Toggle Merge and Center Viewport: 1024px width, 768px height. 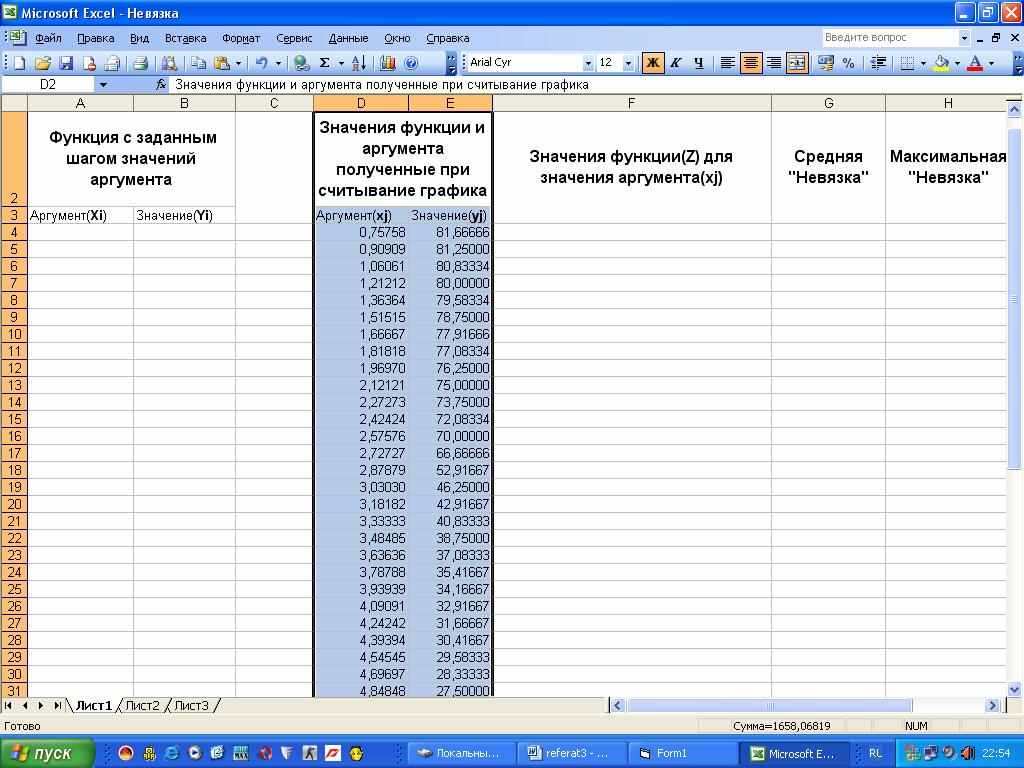click(x=797, y=63)
